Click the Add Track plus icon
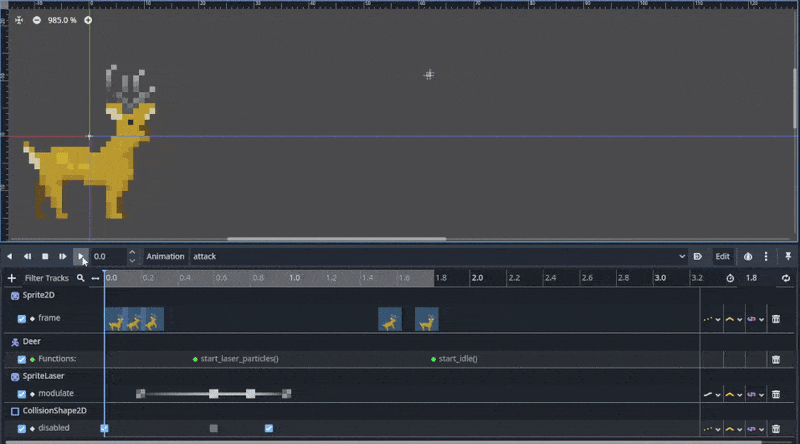Screen dimensions: 800x444 click(x=12, y=278)
